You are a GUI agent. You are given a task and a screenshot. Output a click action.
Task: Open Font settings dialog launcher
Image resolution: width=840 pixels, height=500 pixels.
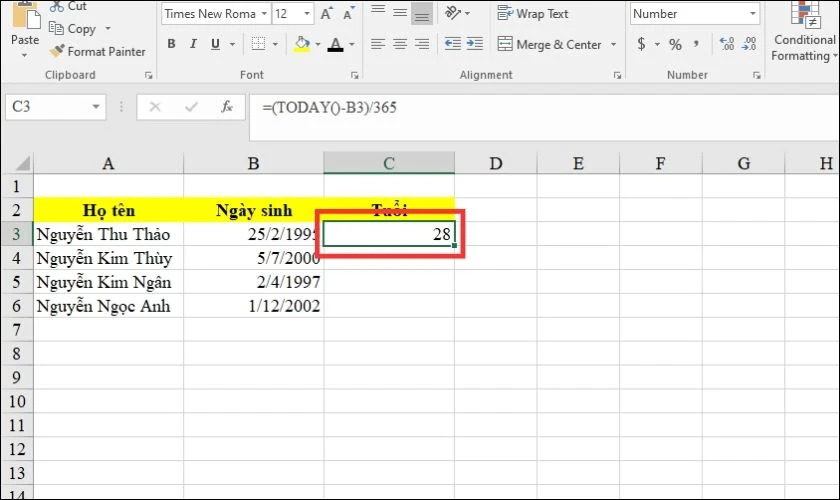[x=355, y=76]
